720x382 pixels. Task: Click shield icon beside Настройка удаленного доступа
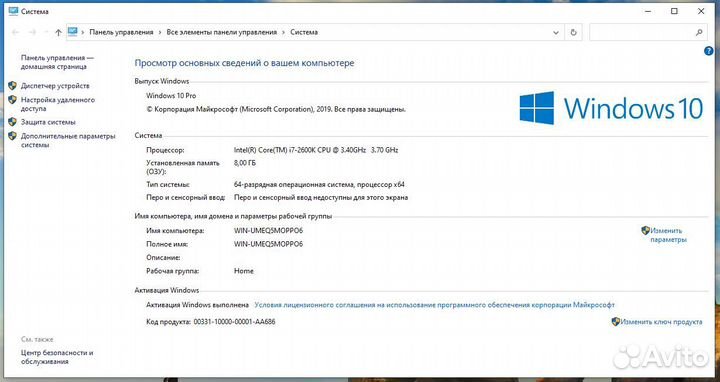tap(12, 99)
